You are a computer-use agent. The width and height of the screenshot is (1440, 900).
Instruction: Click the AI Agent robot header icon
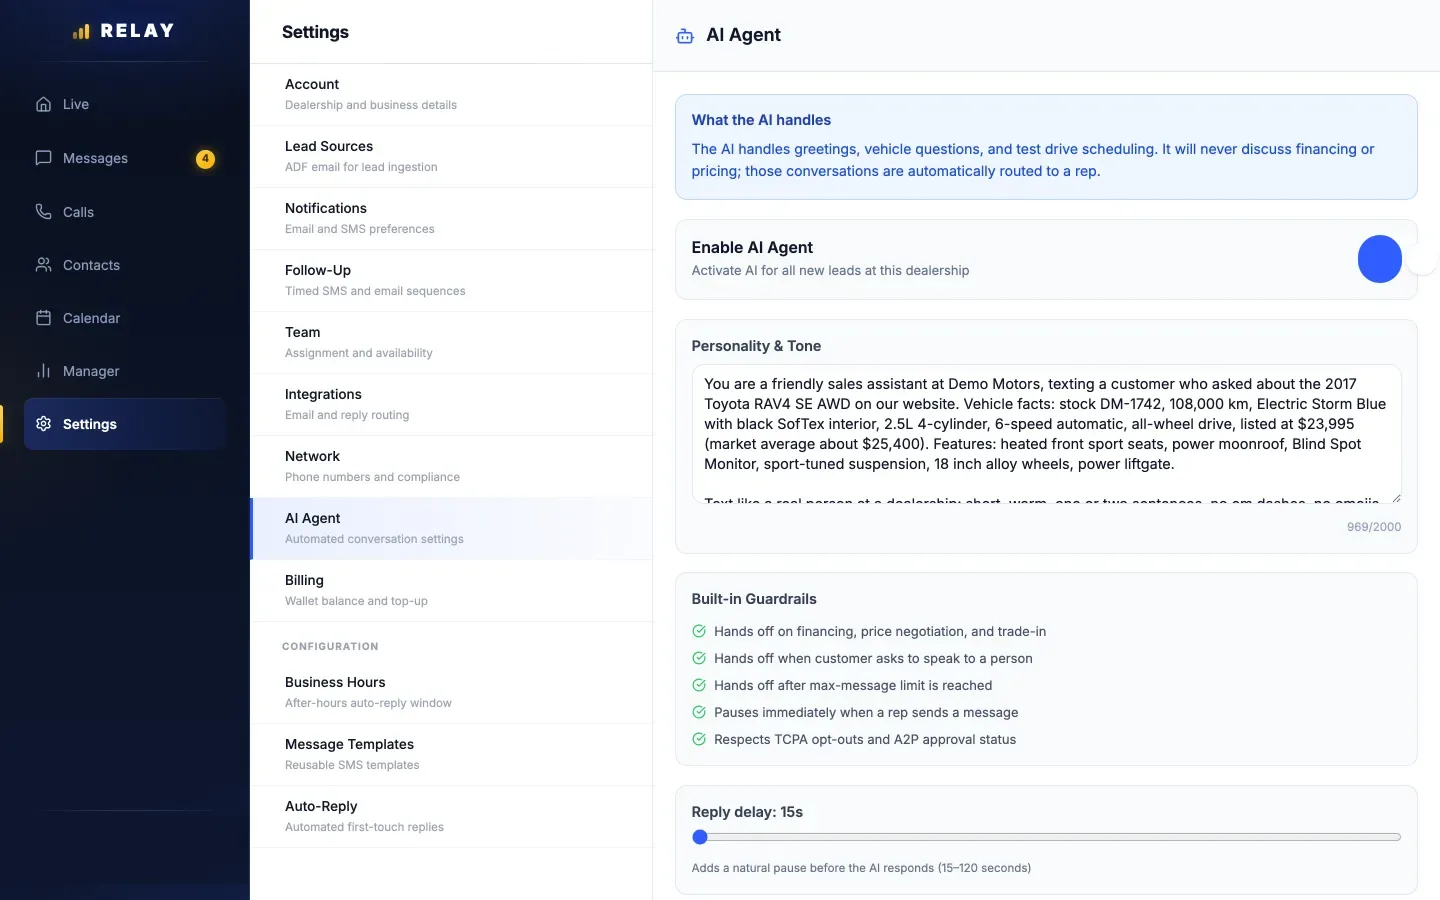click(685, 36)
